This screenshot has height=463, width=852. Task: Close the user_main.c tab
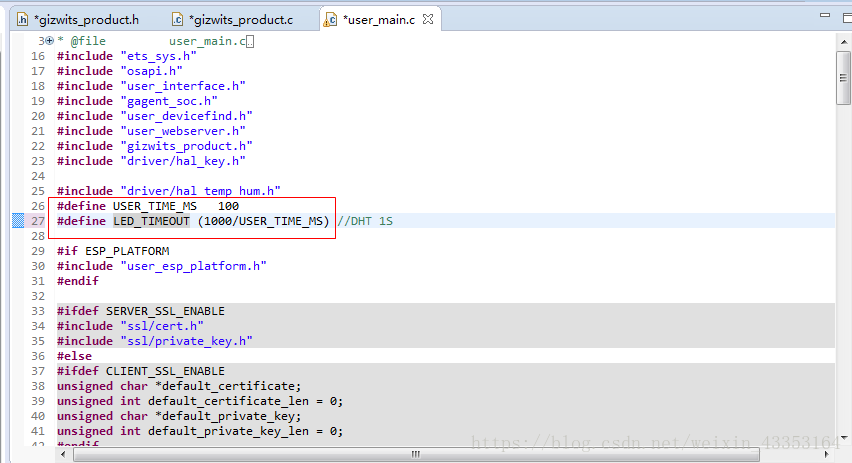click(x=428, y=19)
